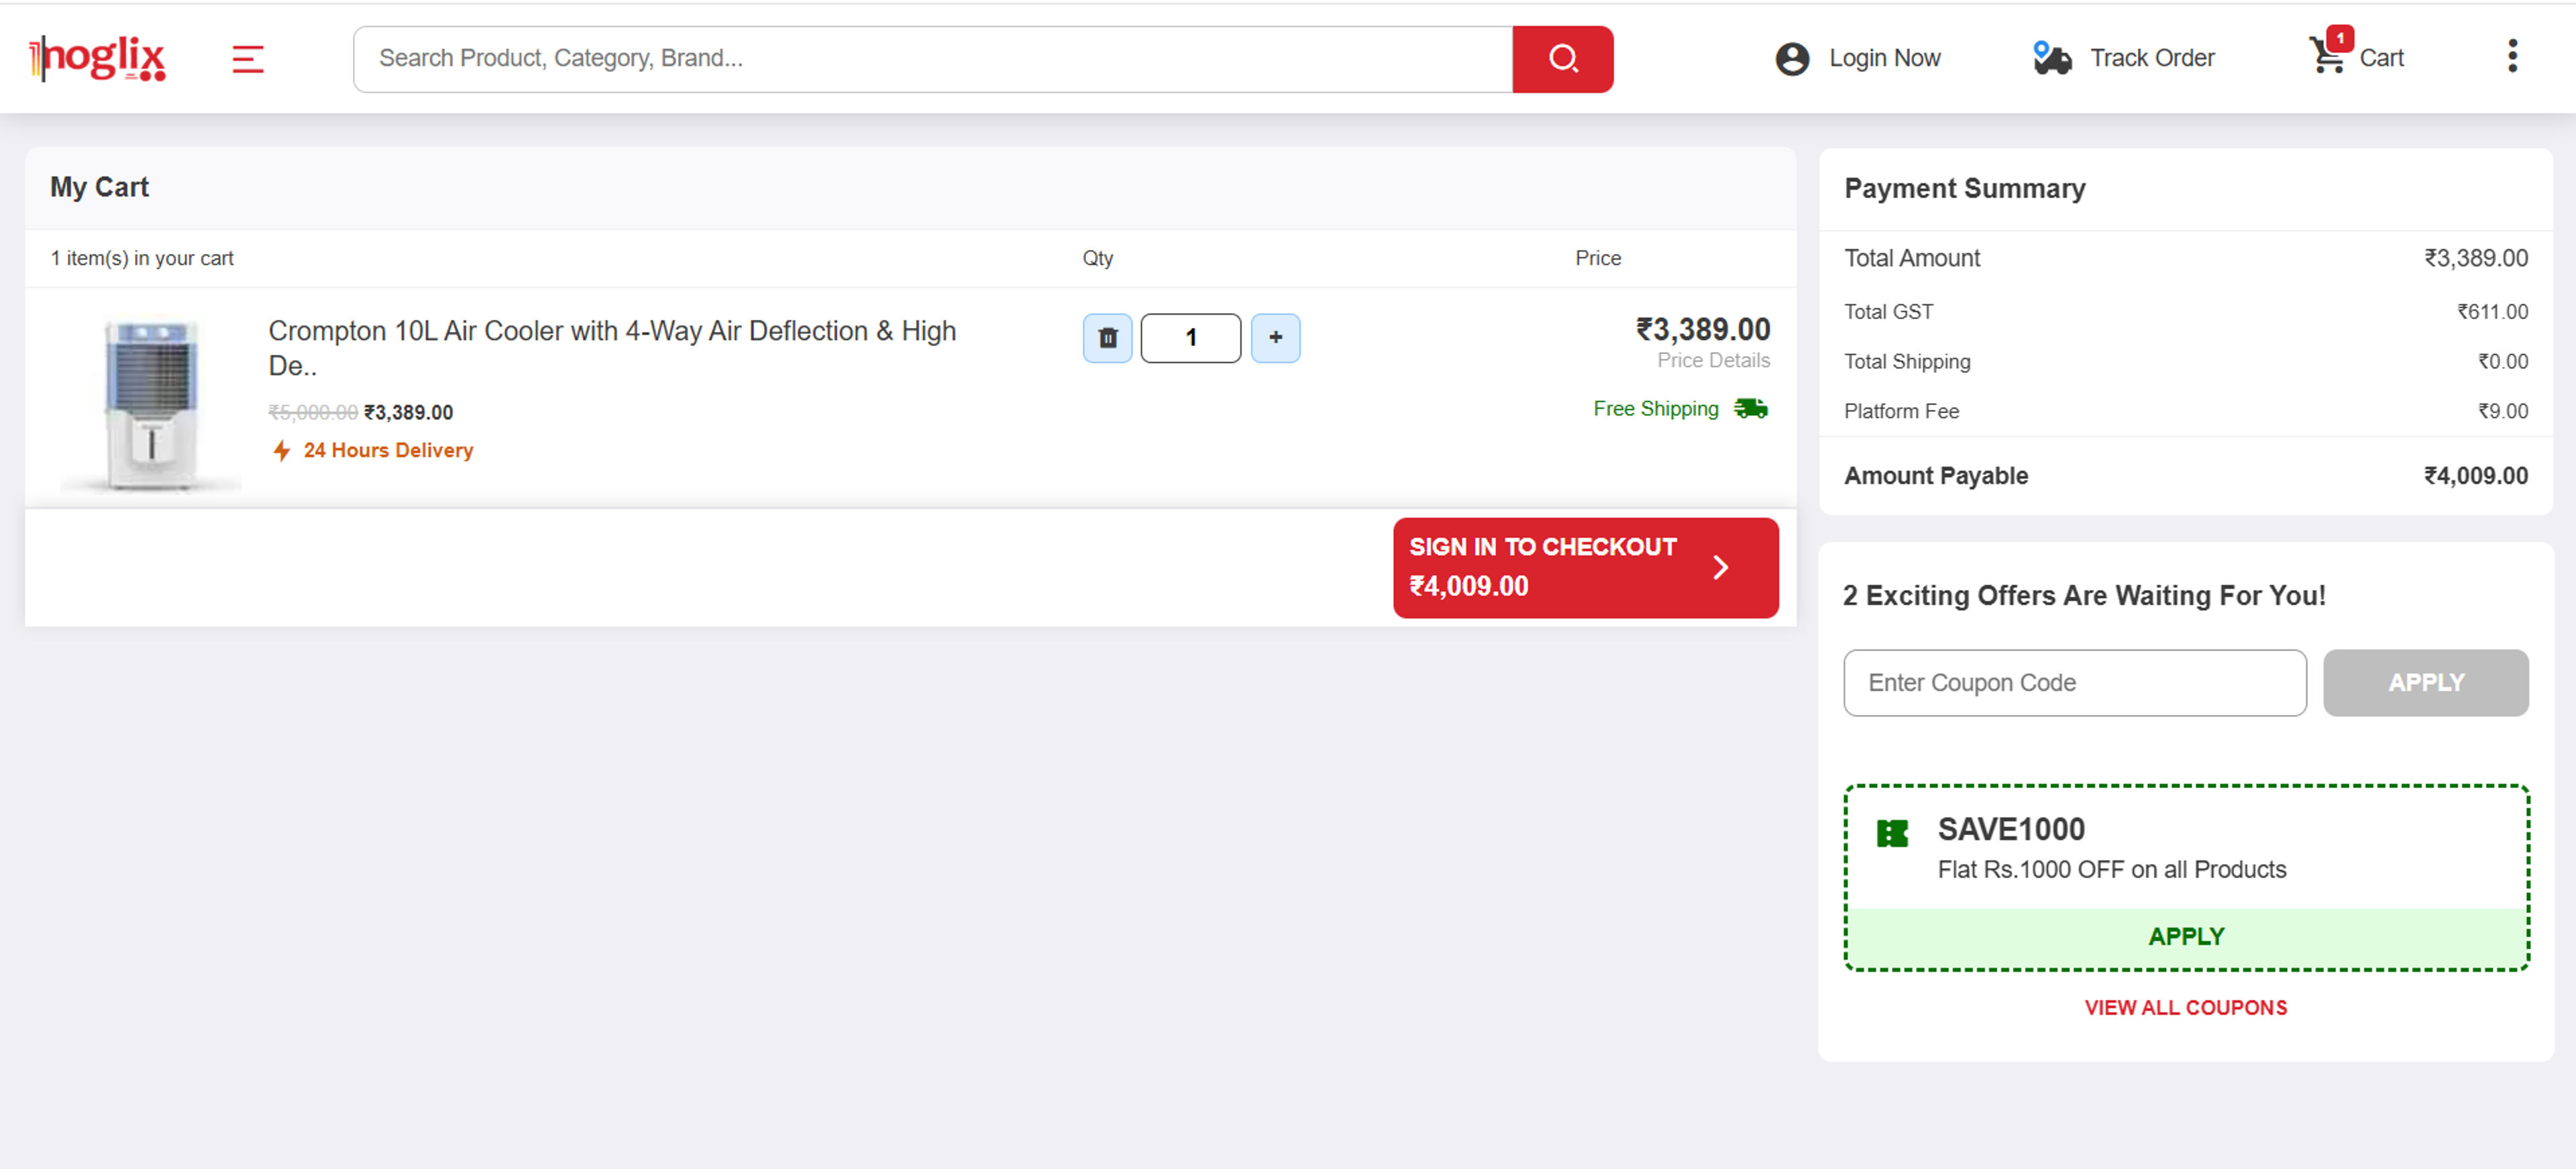Open View All Coupons link
This screenshot has height=1169, width=2576.
point(2185,1008)
